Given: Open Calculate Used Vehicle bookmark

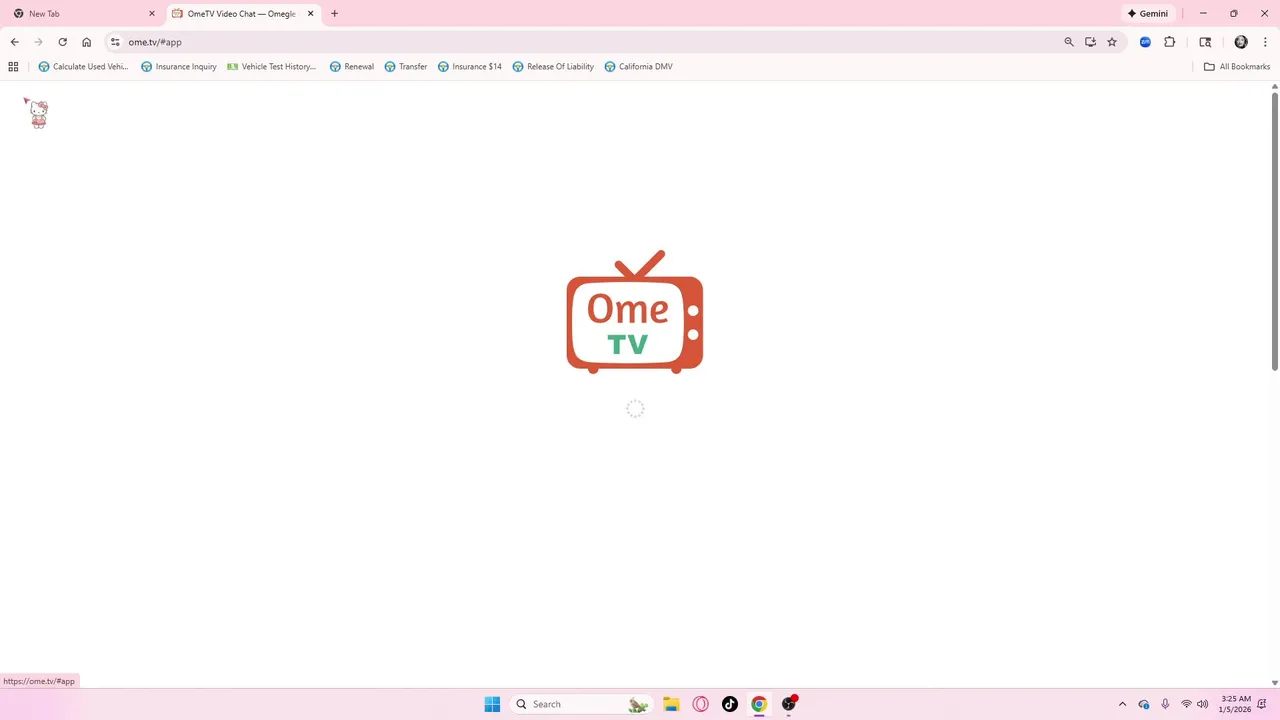Looking at the screenshot, I should pos(83,67).
